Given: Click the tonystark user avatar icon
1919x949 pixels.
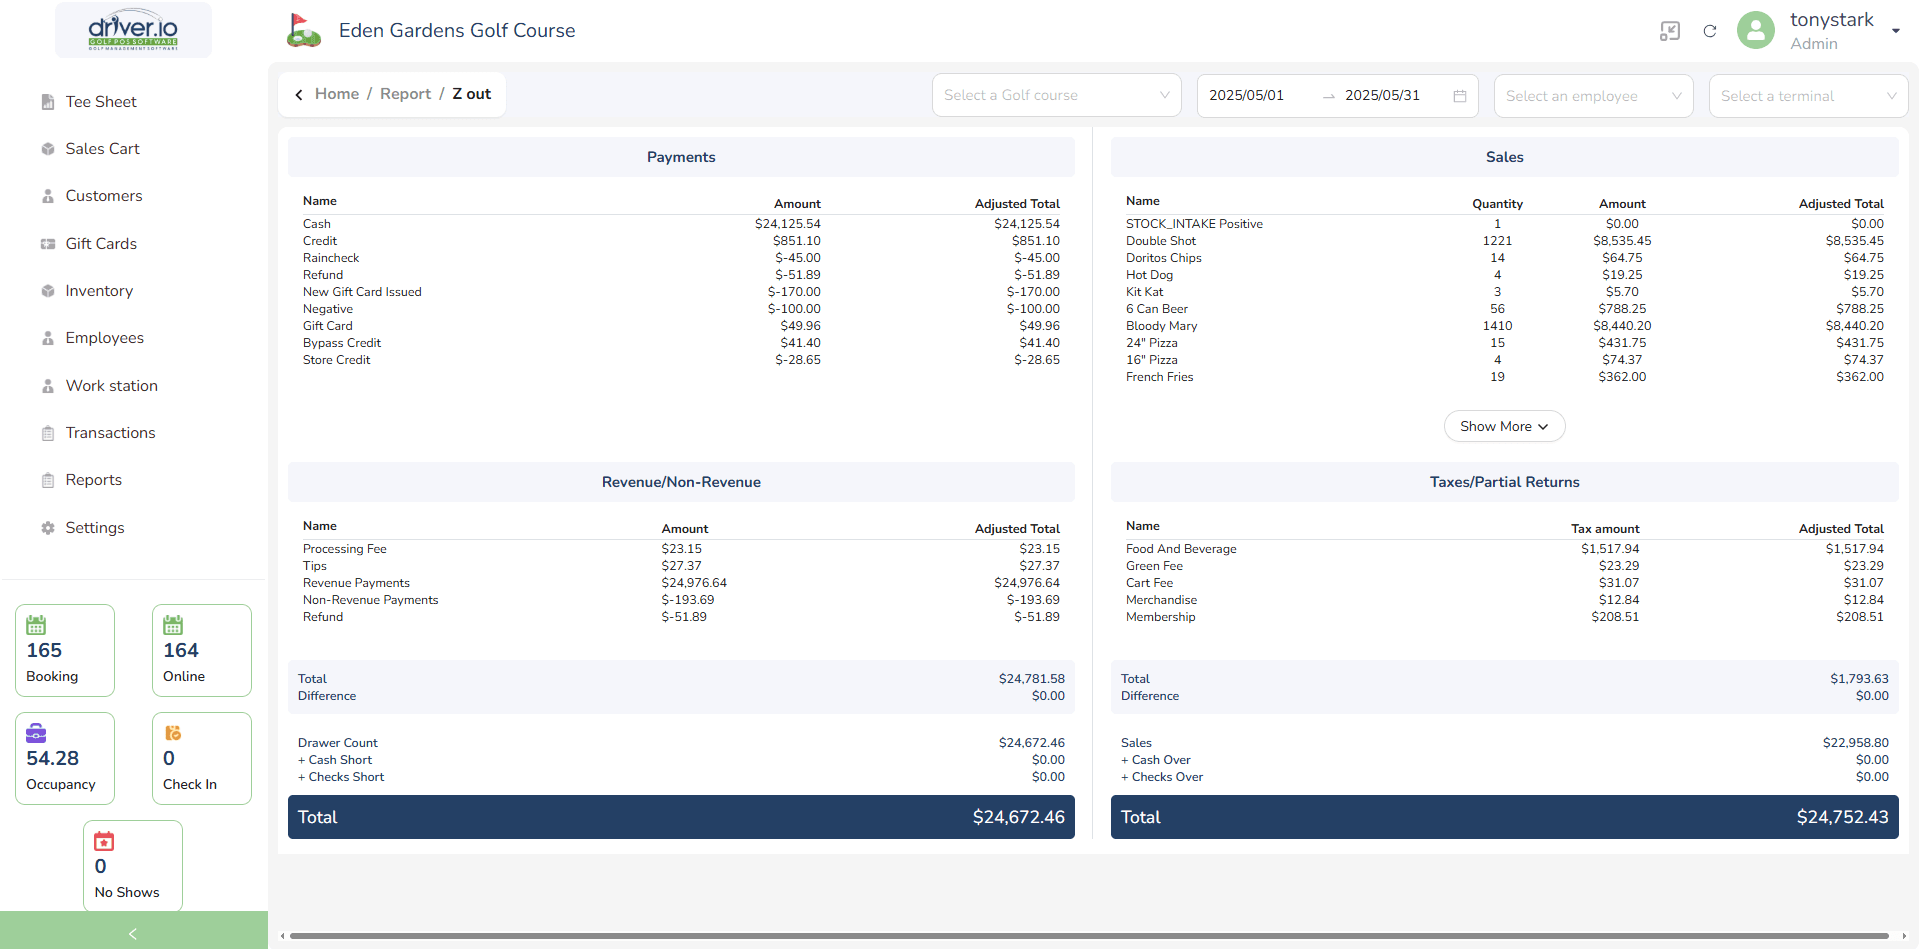Looking at the screenshot, I should point(1755,31).
